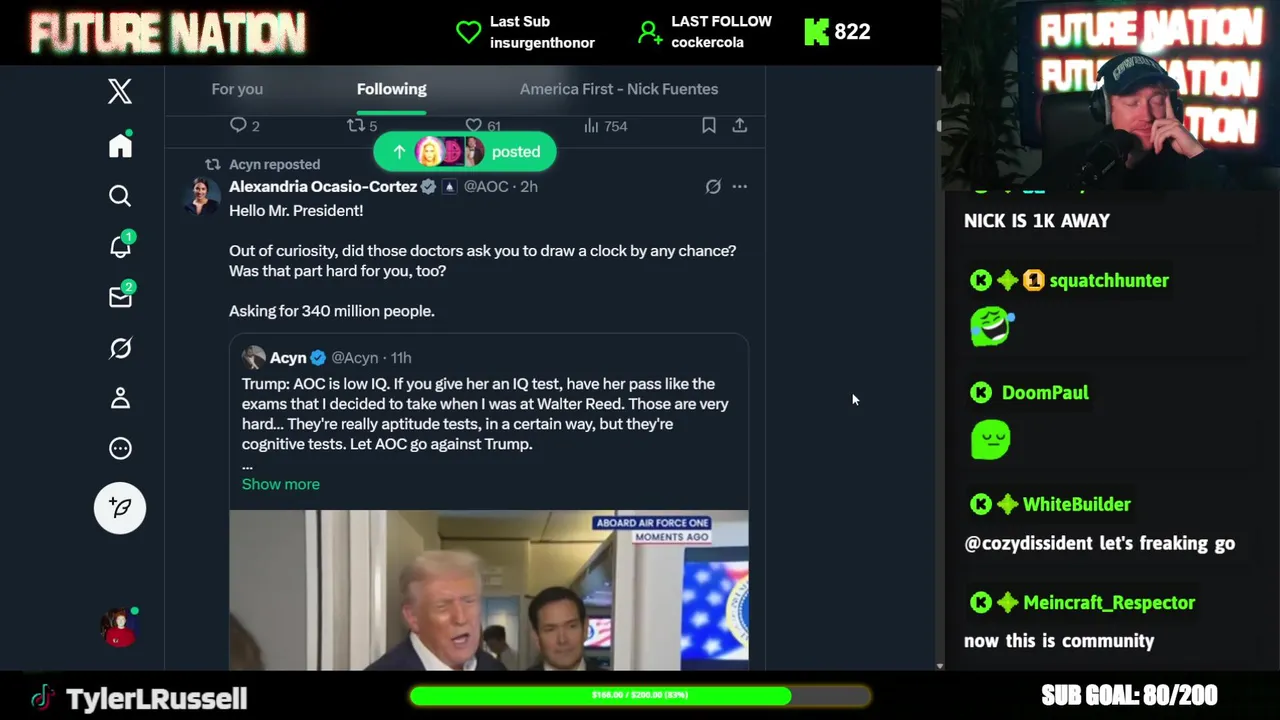Click 'Asking for 340 million people.' text

(x=332, y=311)
